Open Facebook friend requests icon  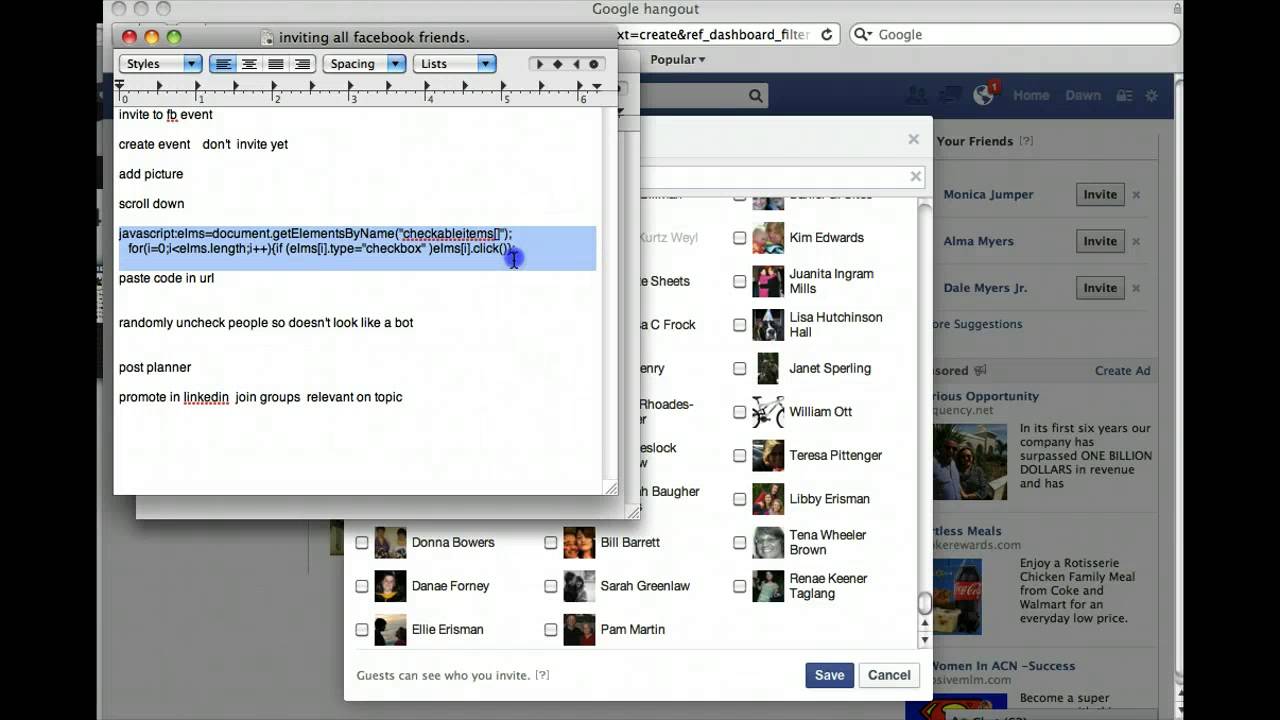click(x=916, y=95)
